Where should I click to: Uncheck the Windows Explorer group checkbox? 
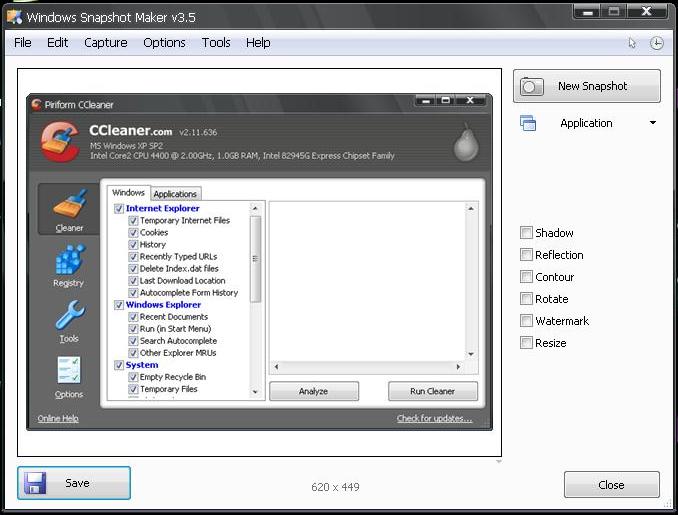(119, 305)
